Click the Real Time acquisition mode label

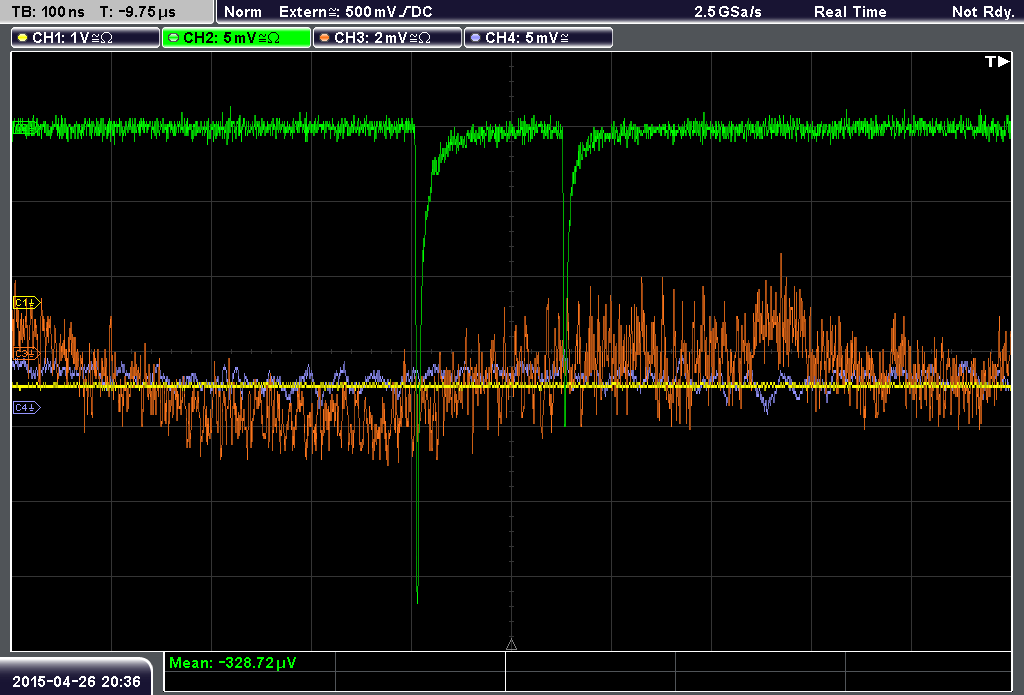click(850, 12)
